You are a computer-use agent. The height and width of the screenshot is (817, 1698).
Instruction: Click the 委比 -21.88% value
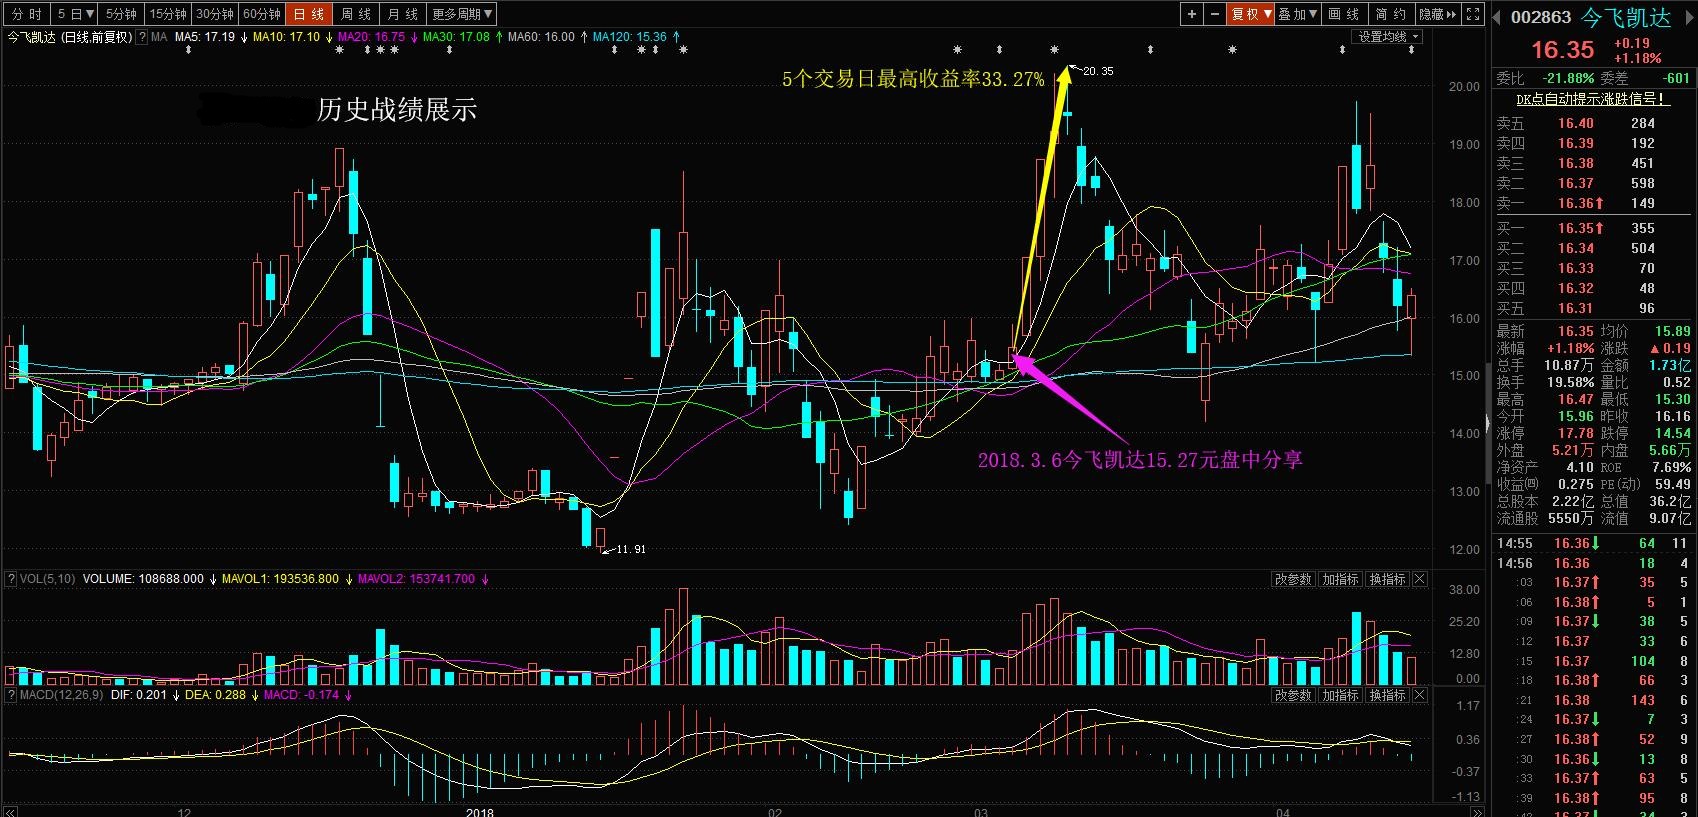pos(1568,78)
